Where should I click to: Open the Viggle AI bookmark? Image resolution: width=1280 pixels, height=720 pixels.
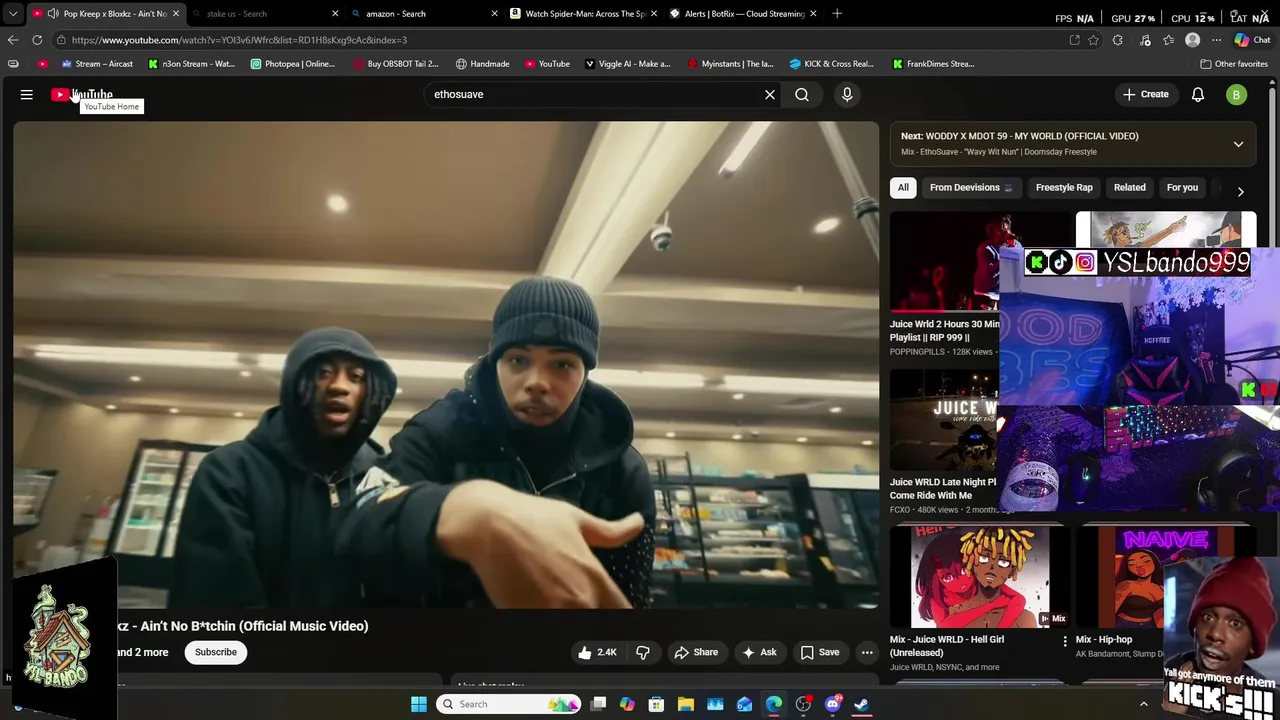click(x=628, y=64)
